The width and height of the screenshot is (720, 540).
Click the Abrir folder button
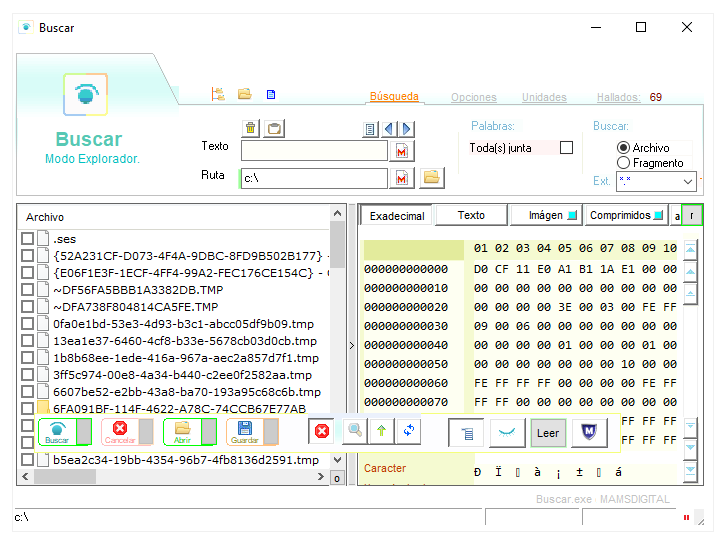[x=182, y=432]
